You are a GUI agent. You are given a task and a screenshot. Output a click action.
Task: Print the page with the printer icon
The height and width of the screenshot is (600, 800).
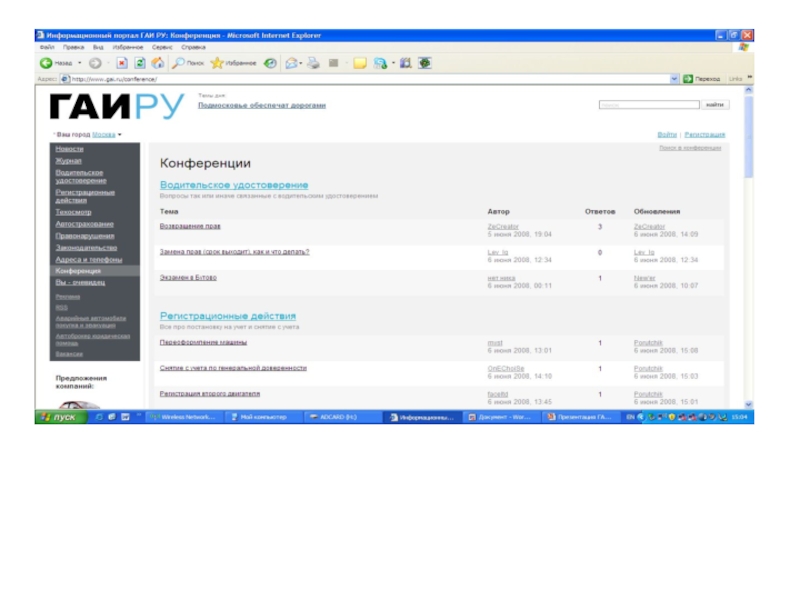pyautogui.click(x=313, y=63)
